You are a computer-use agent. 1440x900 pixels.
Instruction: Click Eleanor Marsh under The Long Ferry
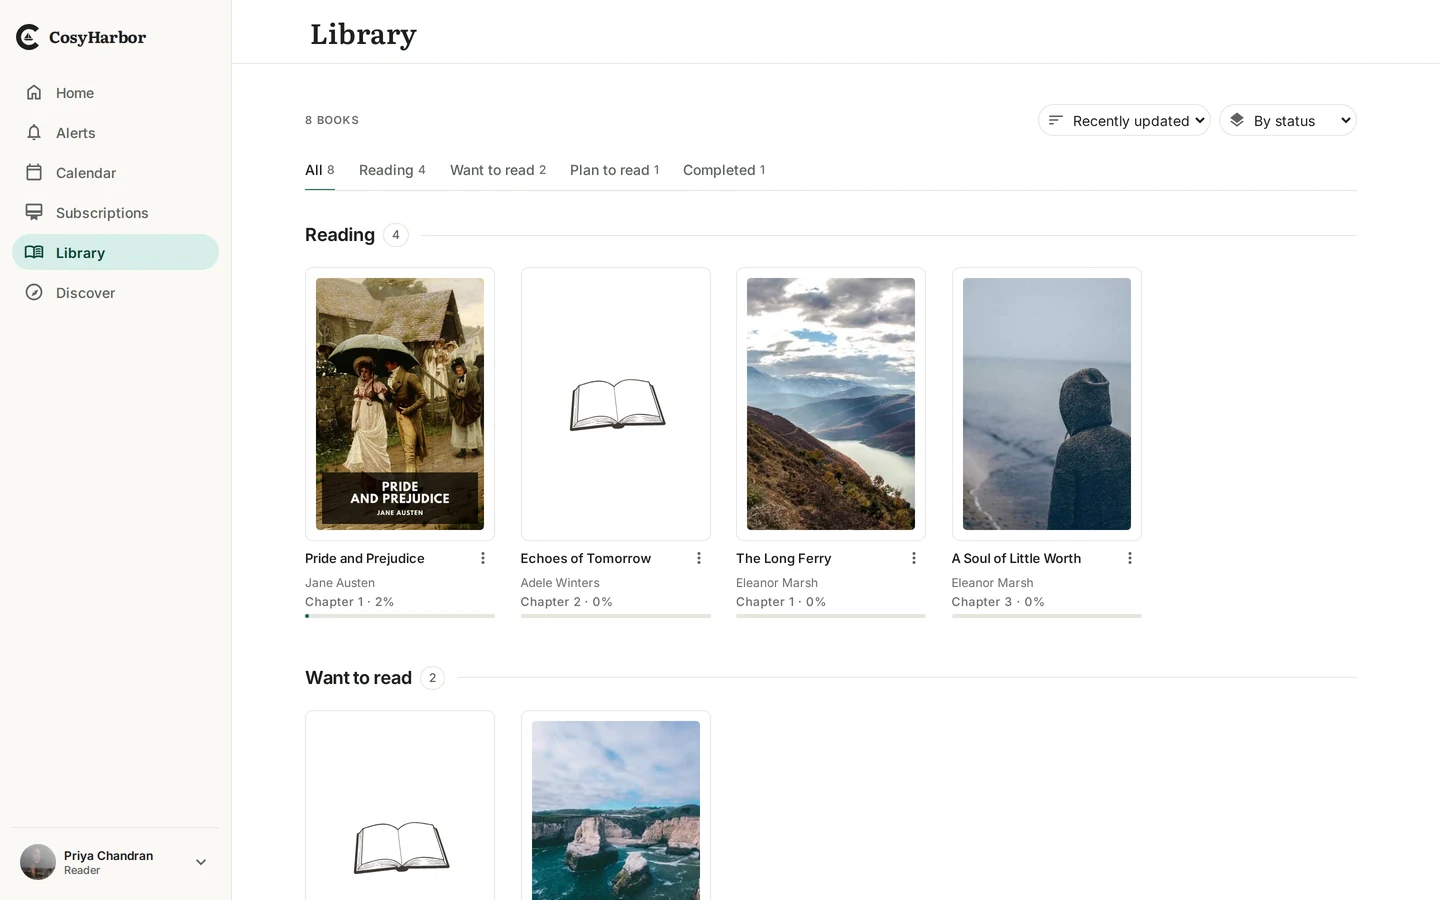point(777,583)
